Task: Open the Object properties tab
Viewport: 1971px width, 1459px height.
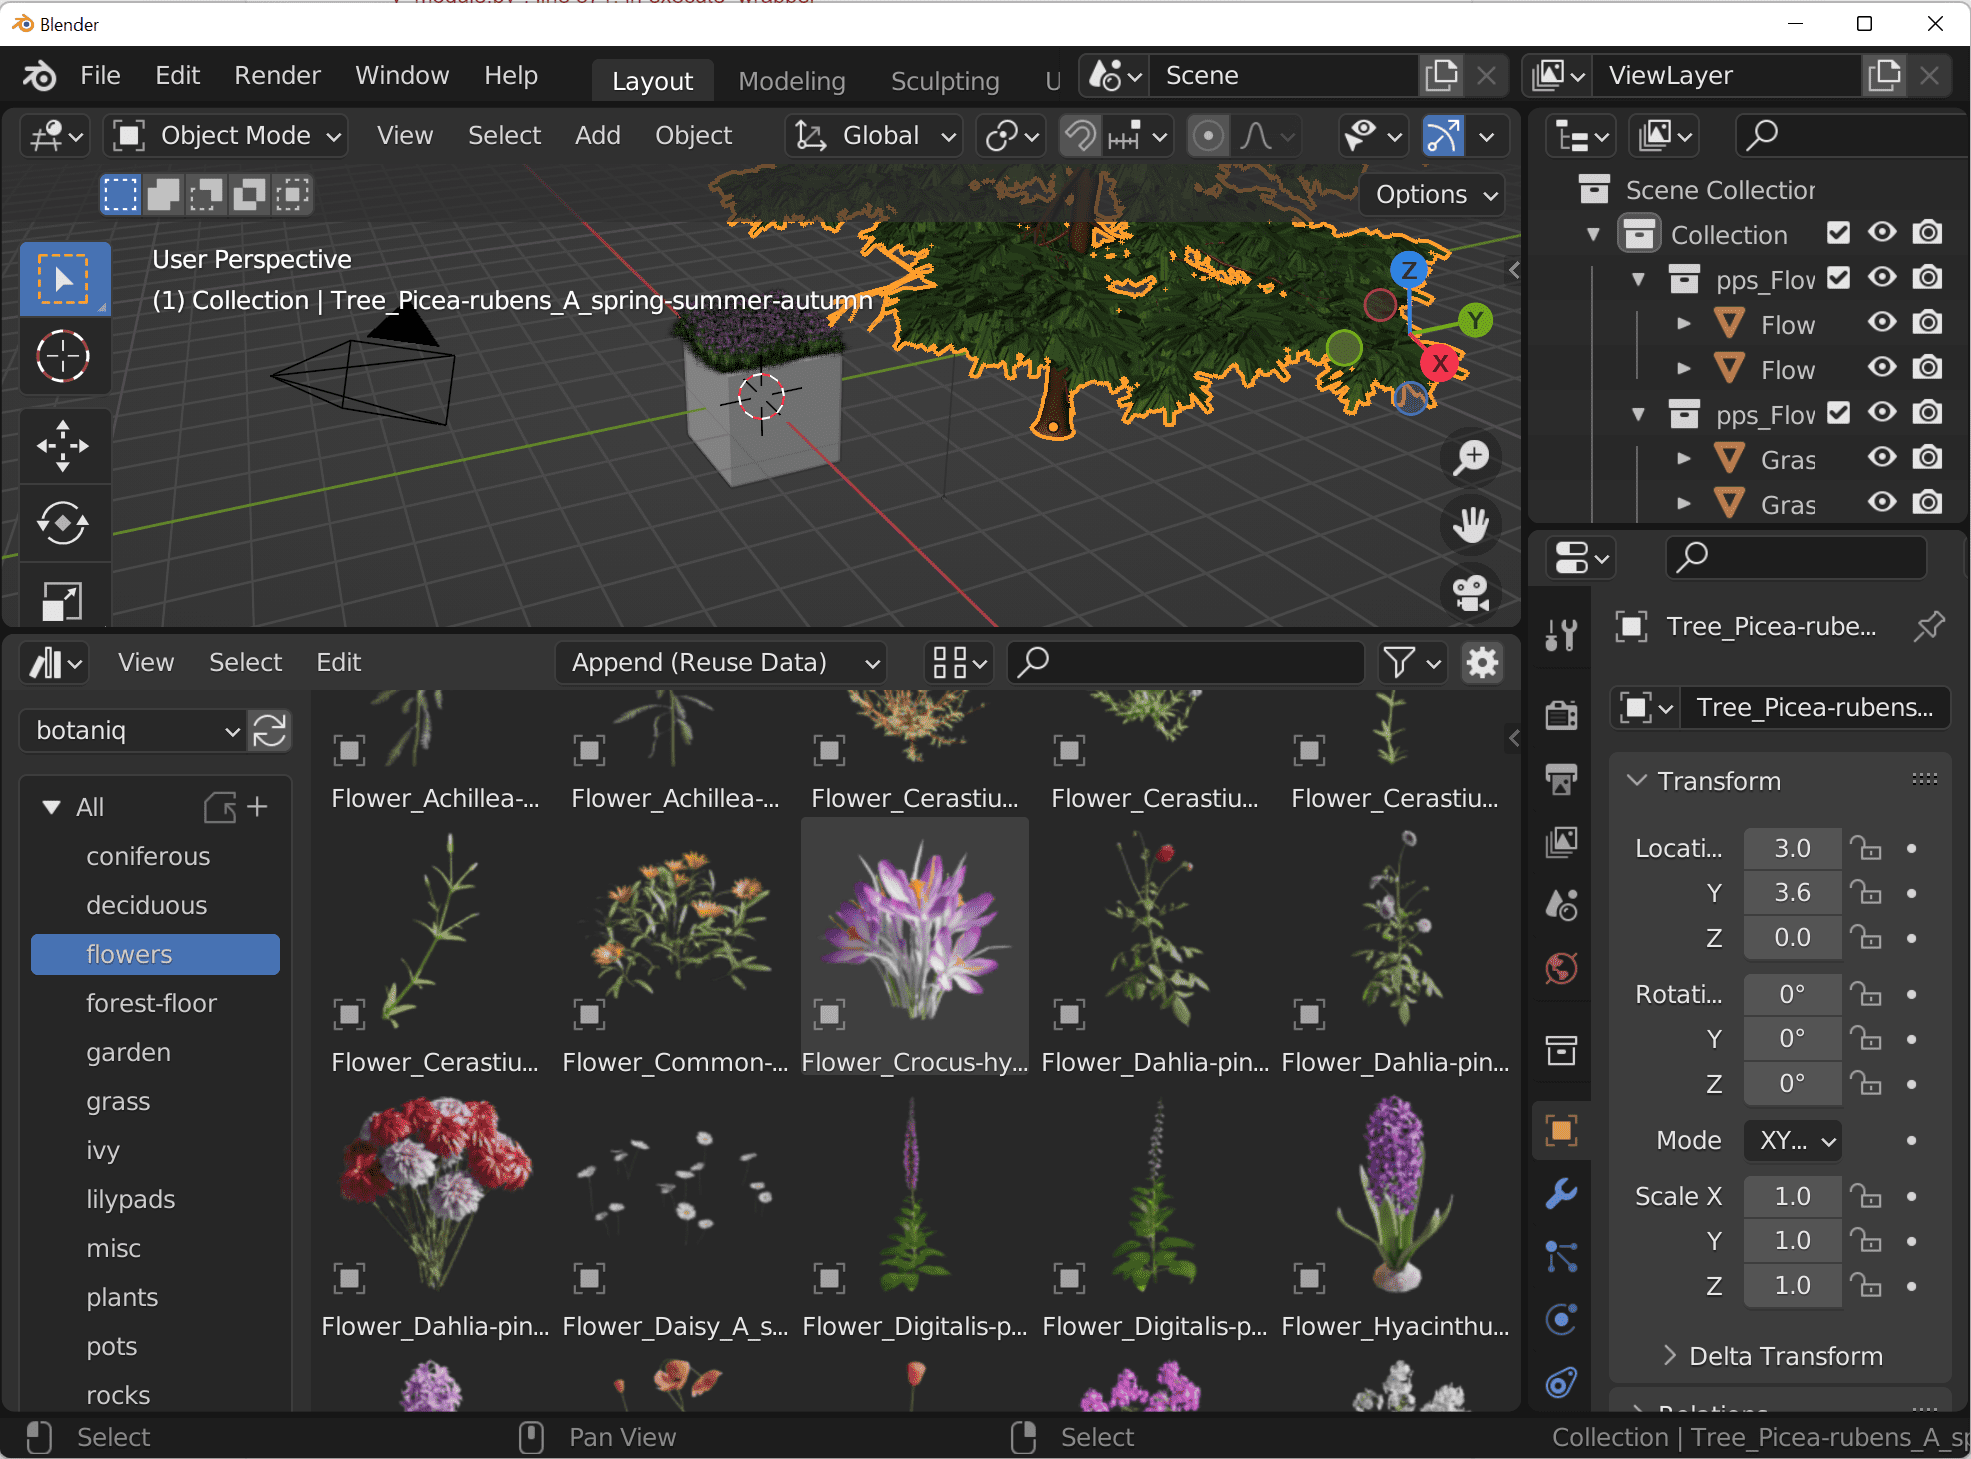Action: [x=1561, y=1131]
